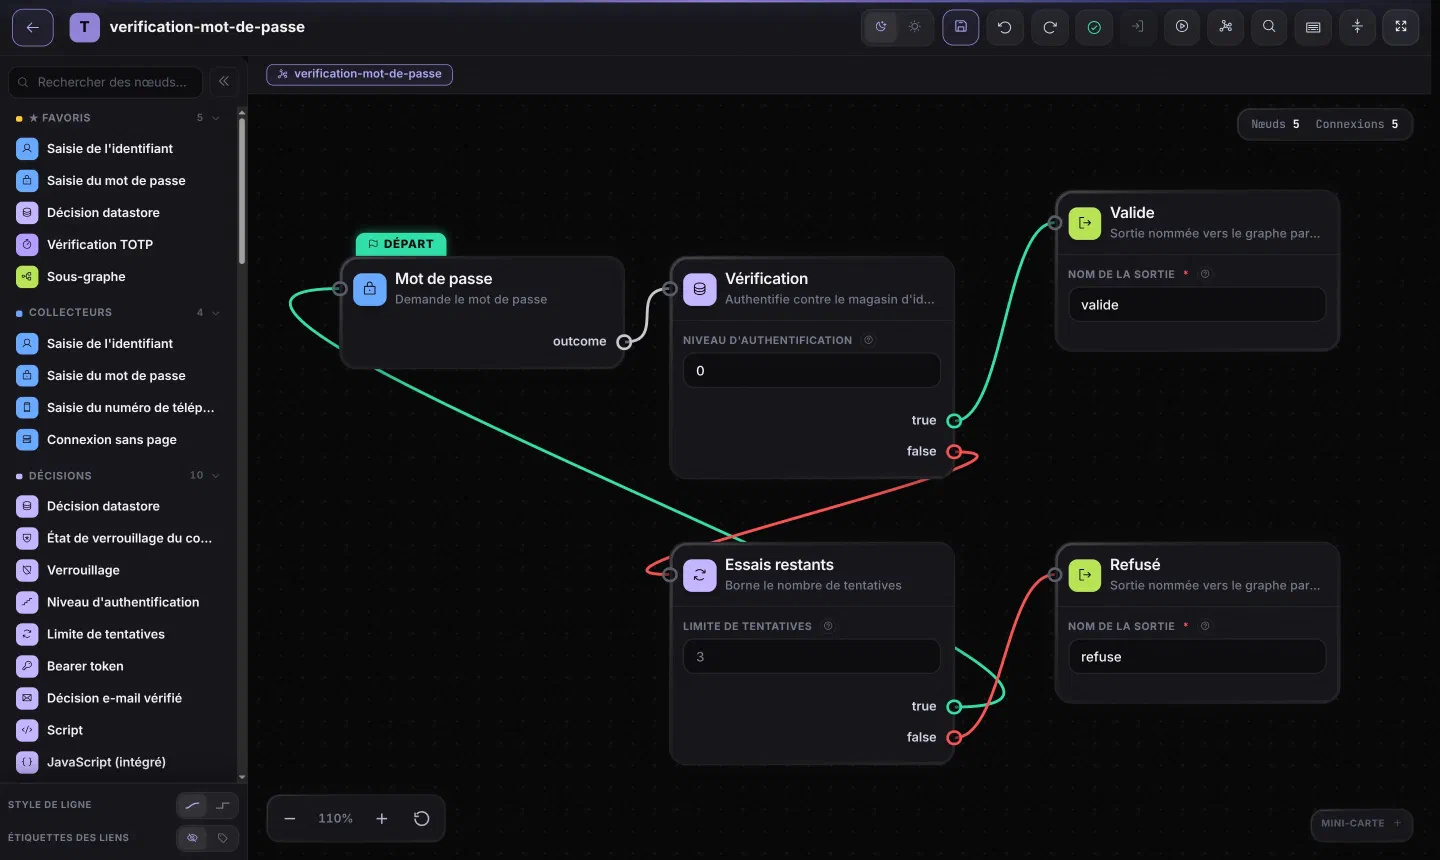The image size is (1440, 860).
Task: Click the import arrow icon in toolbar
Action: coord(1138,27)
